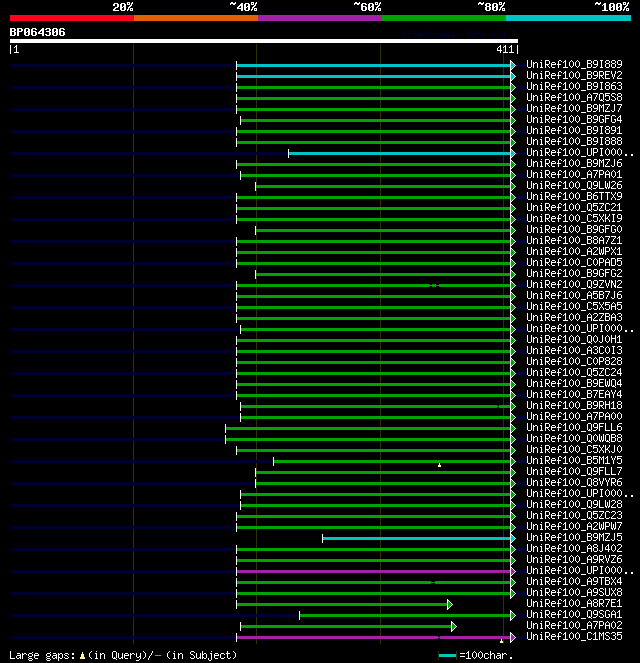Click the green ~80% identity legend segment
The image size is (640, 663).
[x=444, y=18]
